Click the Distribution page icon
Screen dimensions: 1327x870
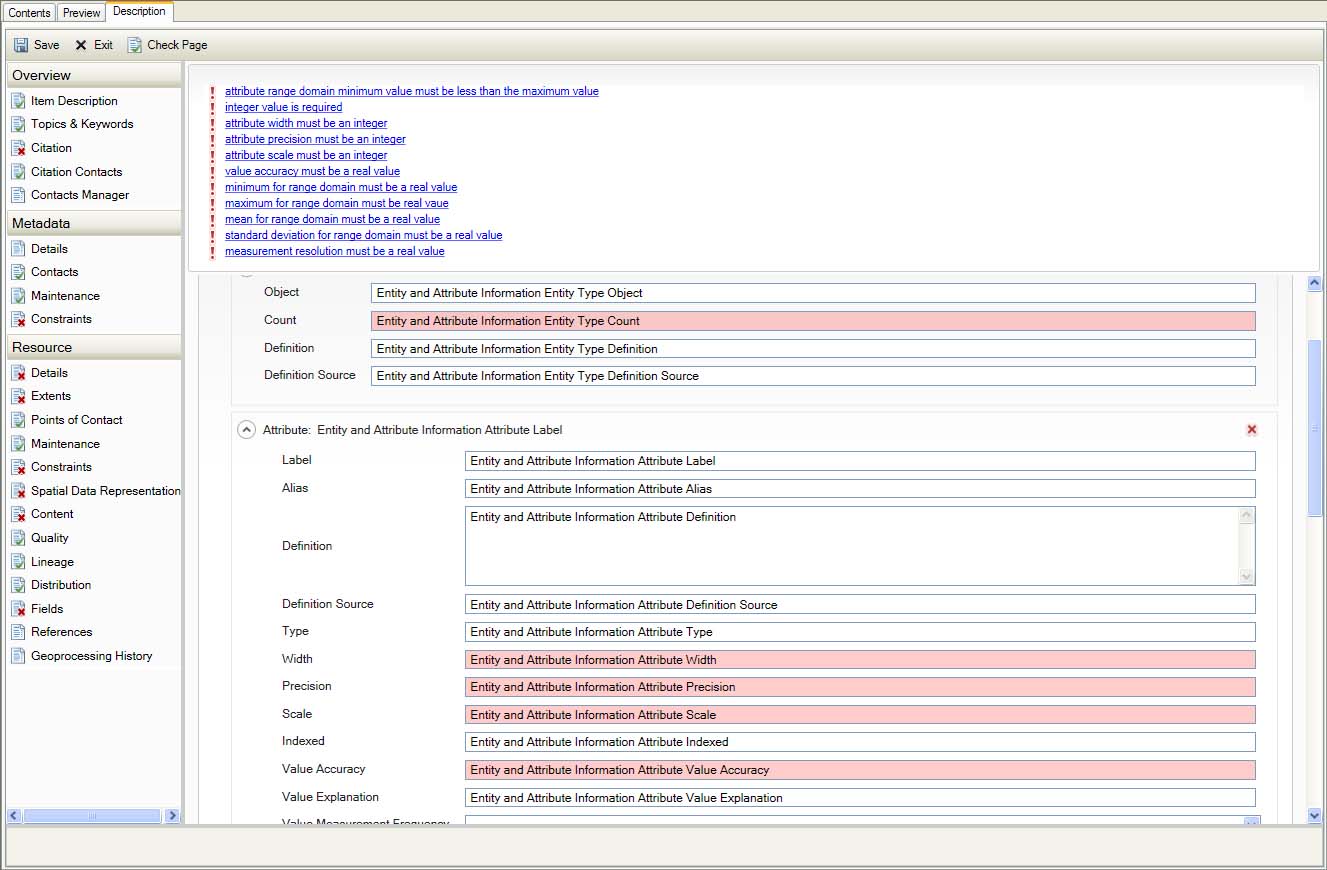[x=18, y=585]
